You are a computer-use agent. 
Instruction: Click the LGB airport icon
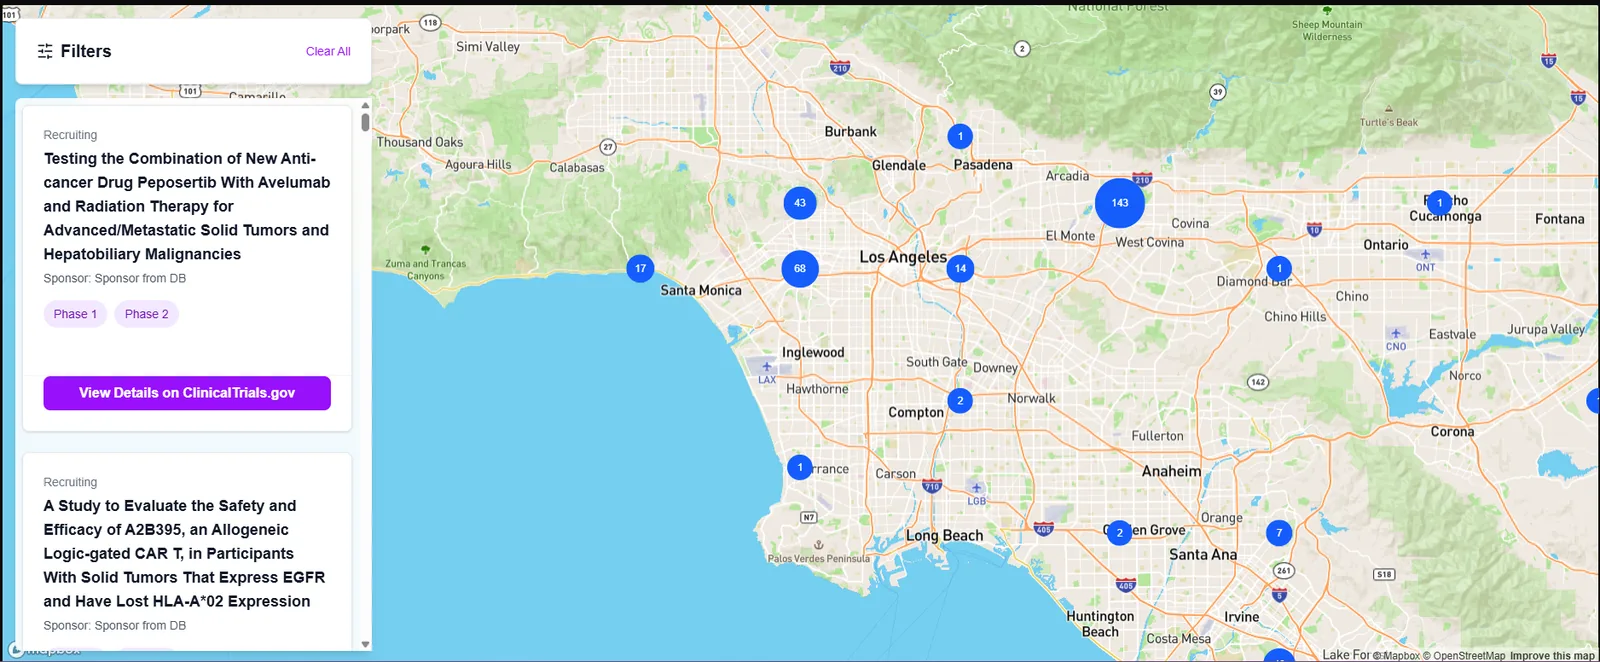point(977,488)
